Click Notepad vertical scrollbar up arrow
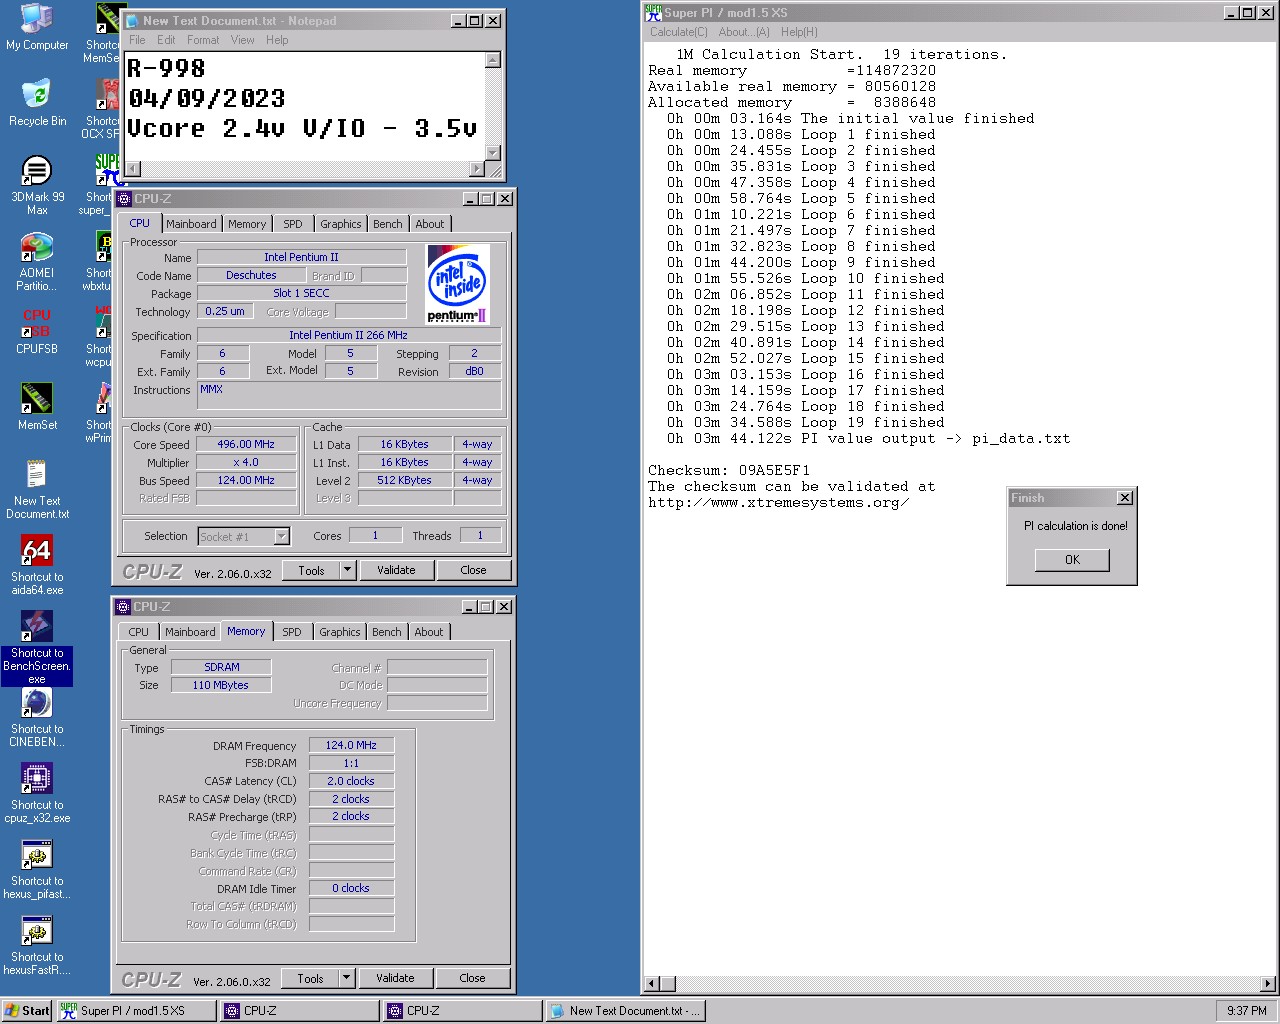The width and height of the screenshot is (1280, 1024). tap(492, 60)
